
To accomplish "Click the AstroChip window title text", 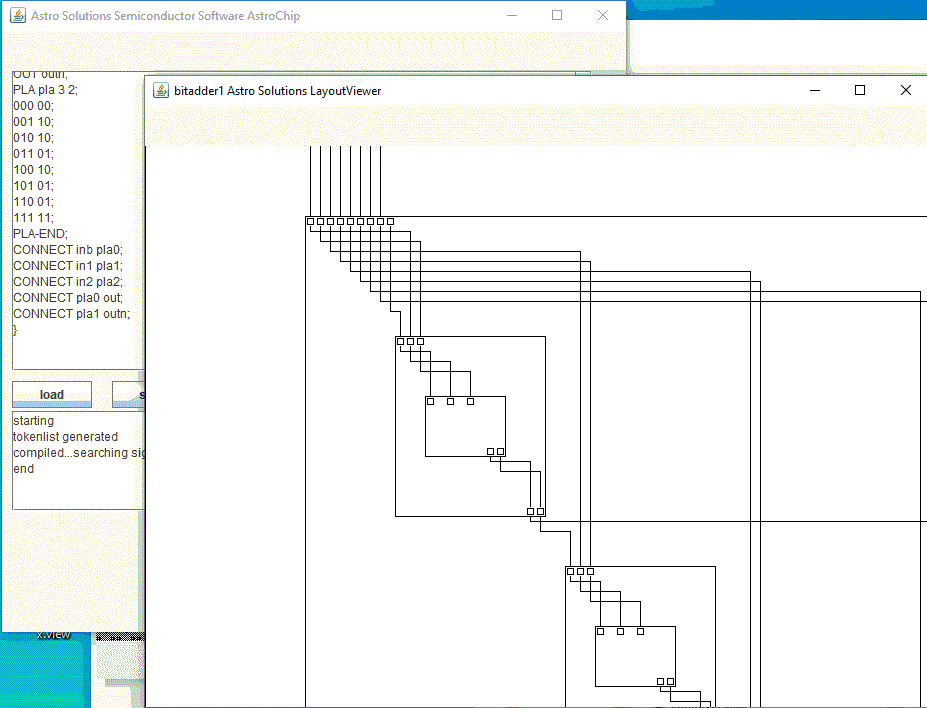I will pos(166,16).
